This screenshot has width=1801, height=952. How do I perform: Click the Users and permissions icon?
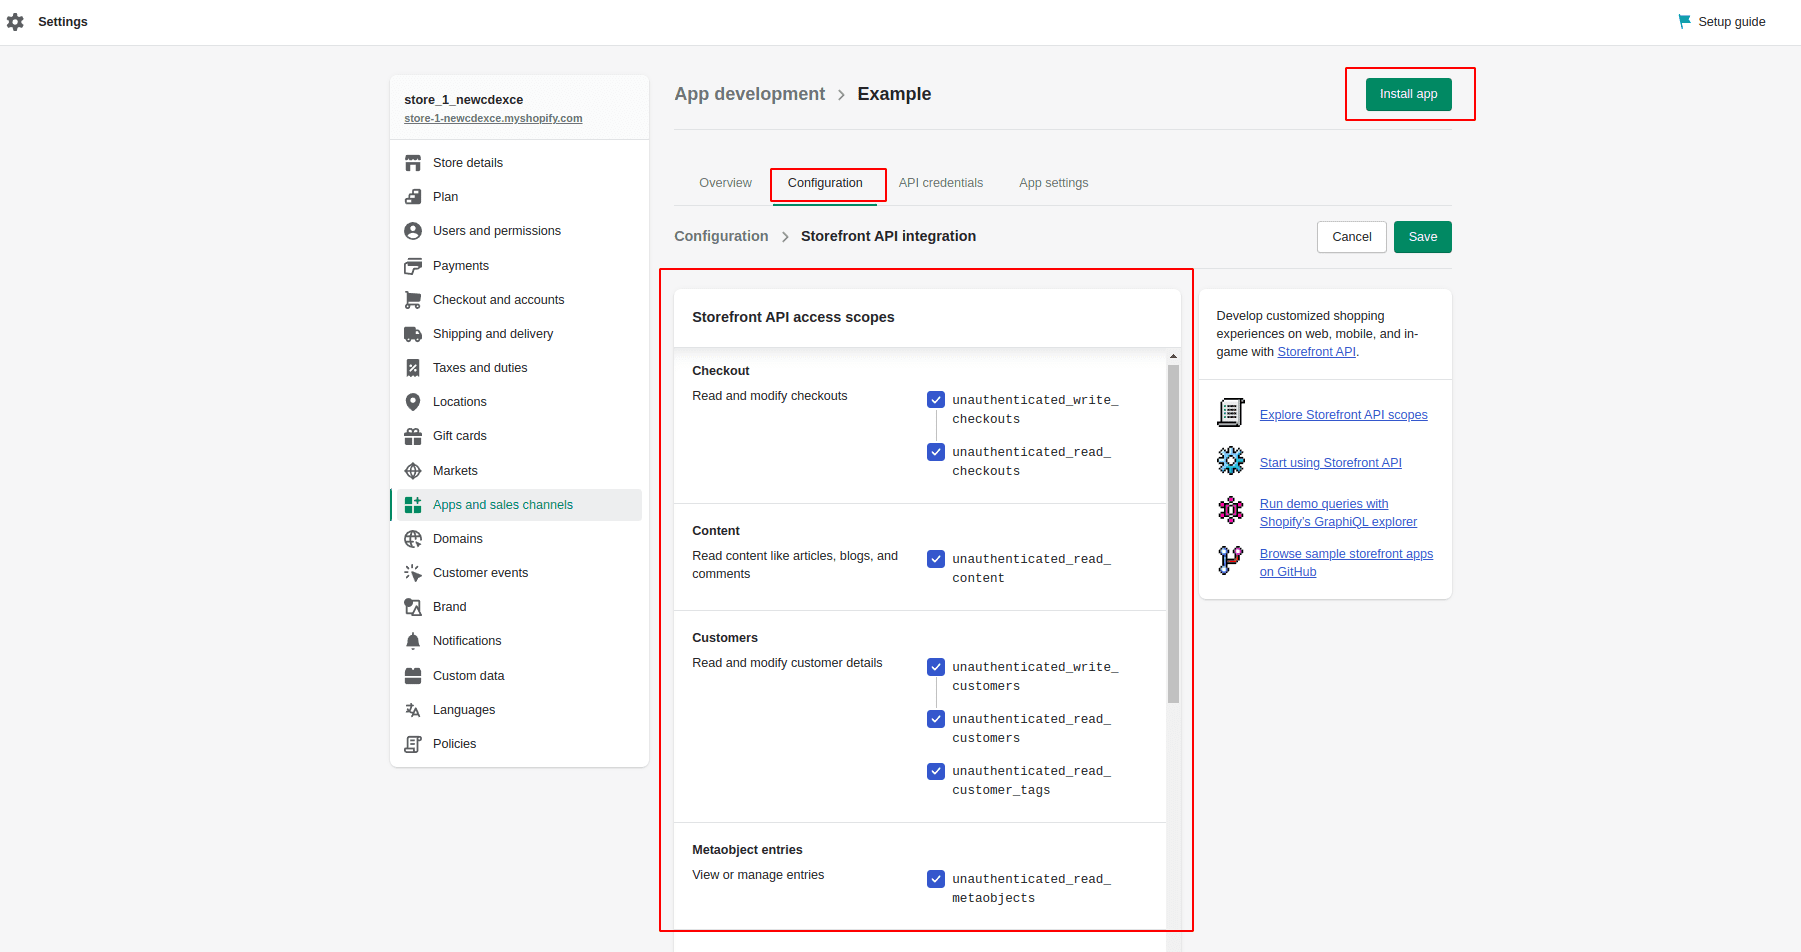point(413,231)
